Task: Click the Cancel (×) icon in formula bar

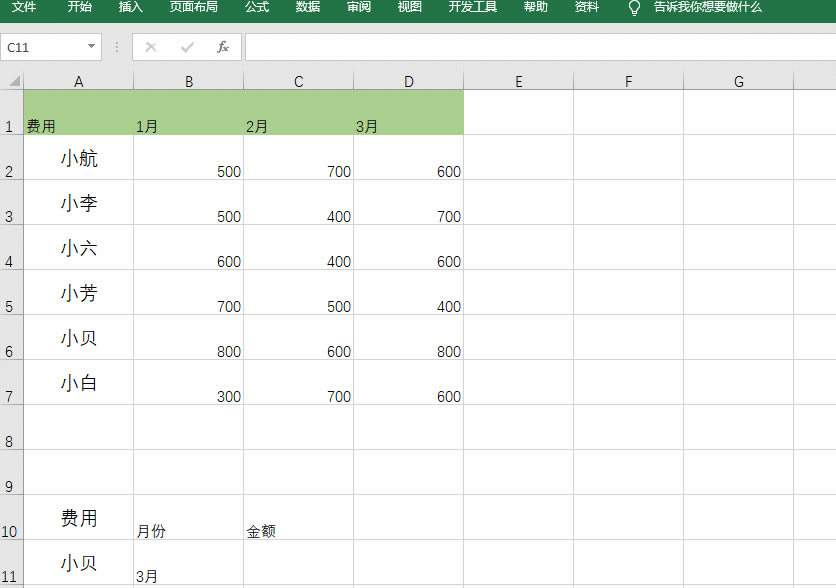Action: tap(151, 46)
